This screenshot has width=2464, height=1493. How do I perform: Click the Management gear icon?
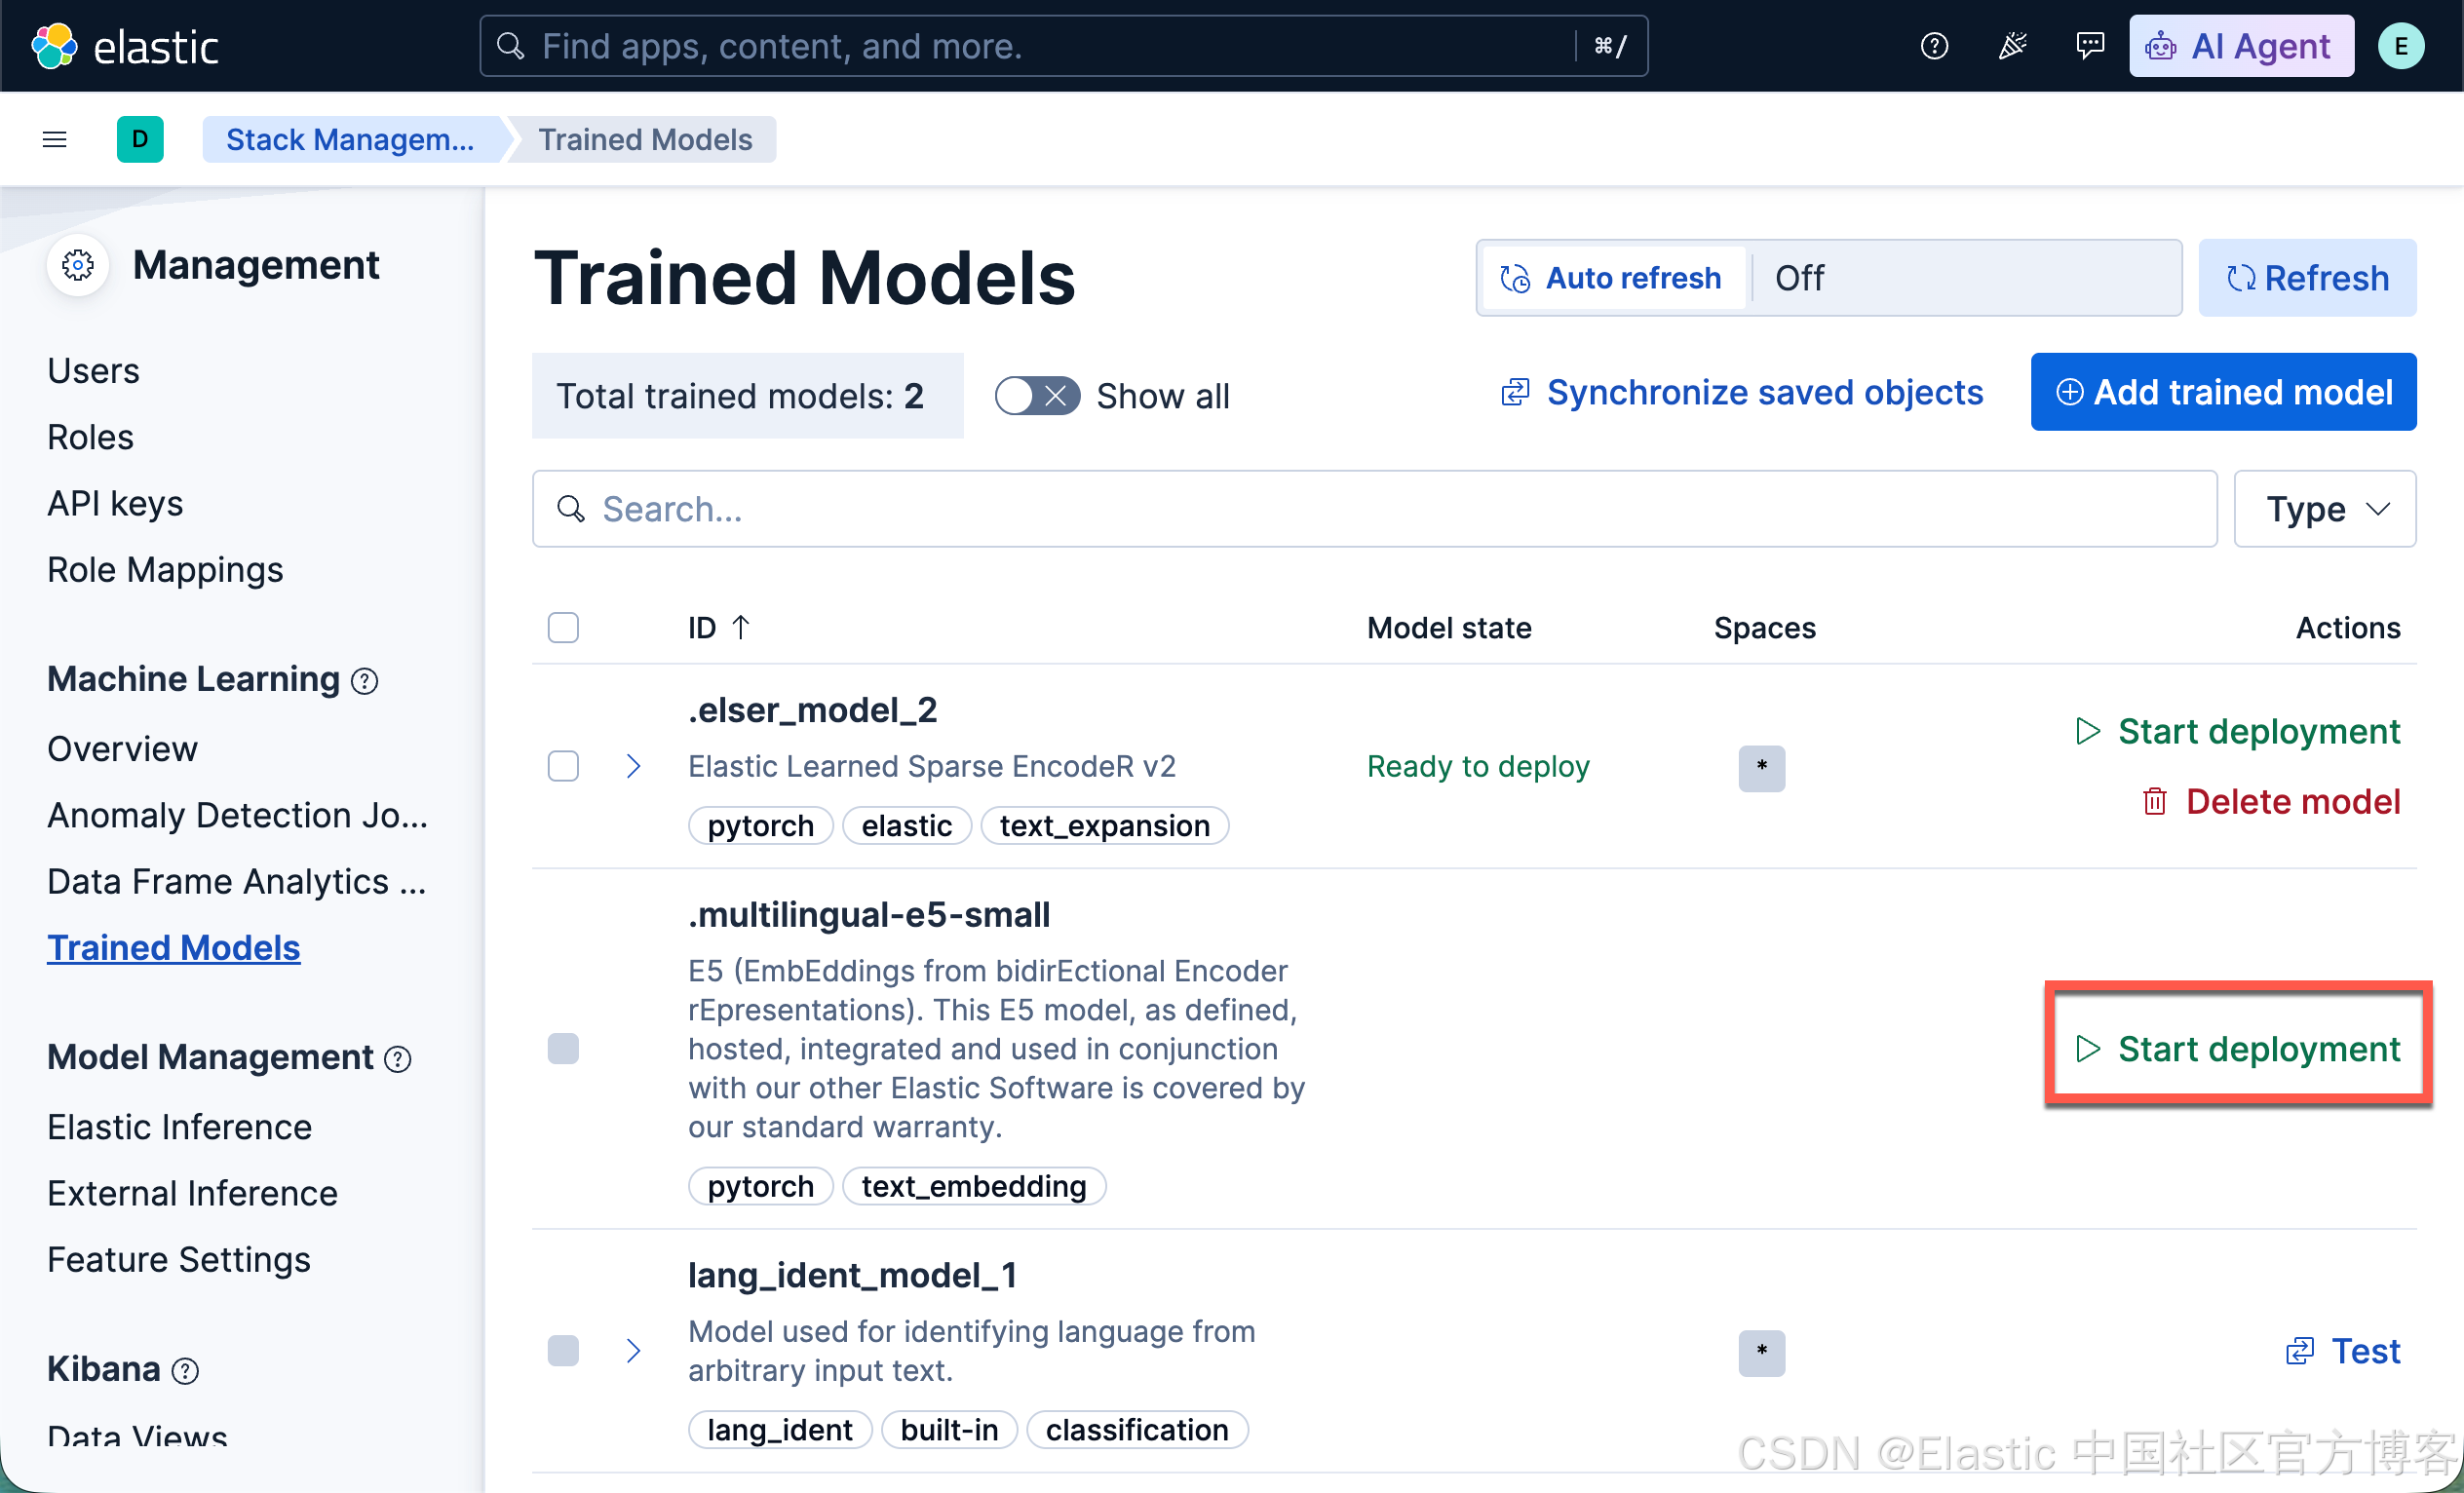[78, 265]
